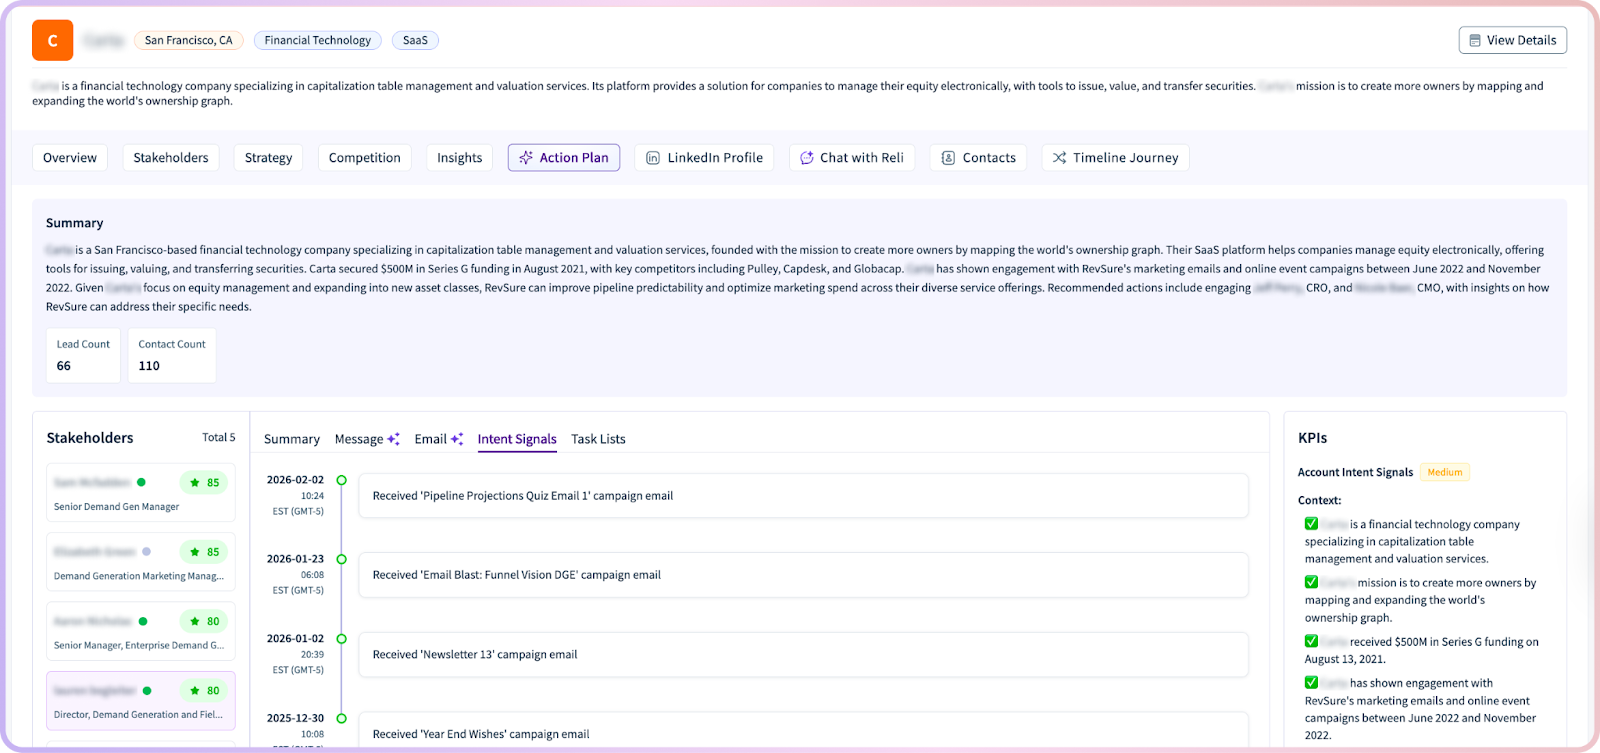Image resolution: width=1600 pixels, height=753 pixels.
Task: Click the Timeline Journey shuffle icon
Action: 1059,158
